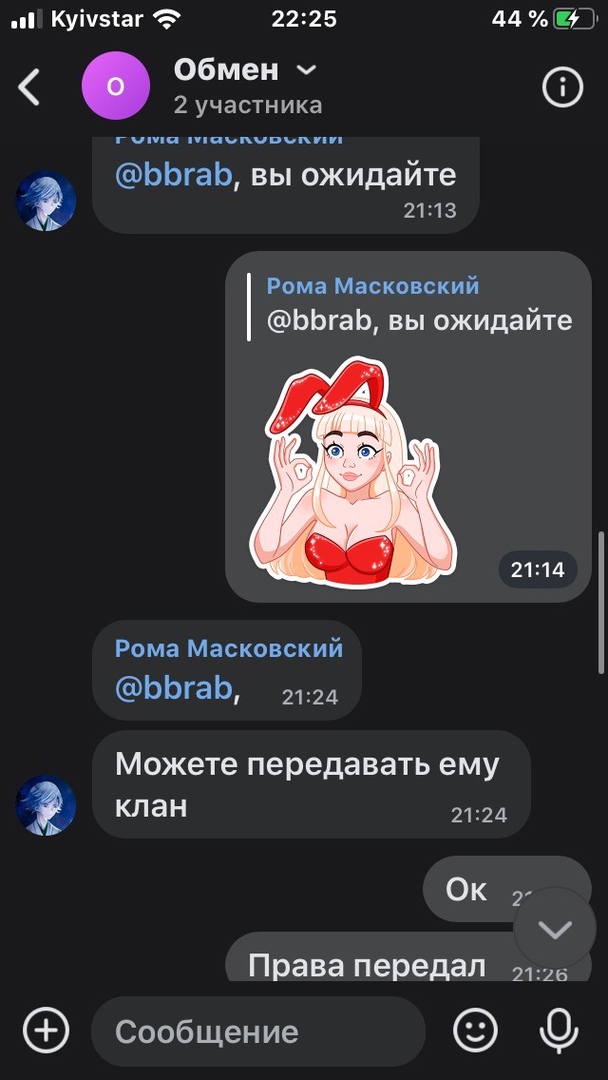Click the chat scrollbar on right edge
608x1080 pixels.
(x=602, y=602)
